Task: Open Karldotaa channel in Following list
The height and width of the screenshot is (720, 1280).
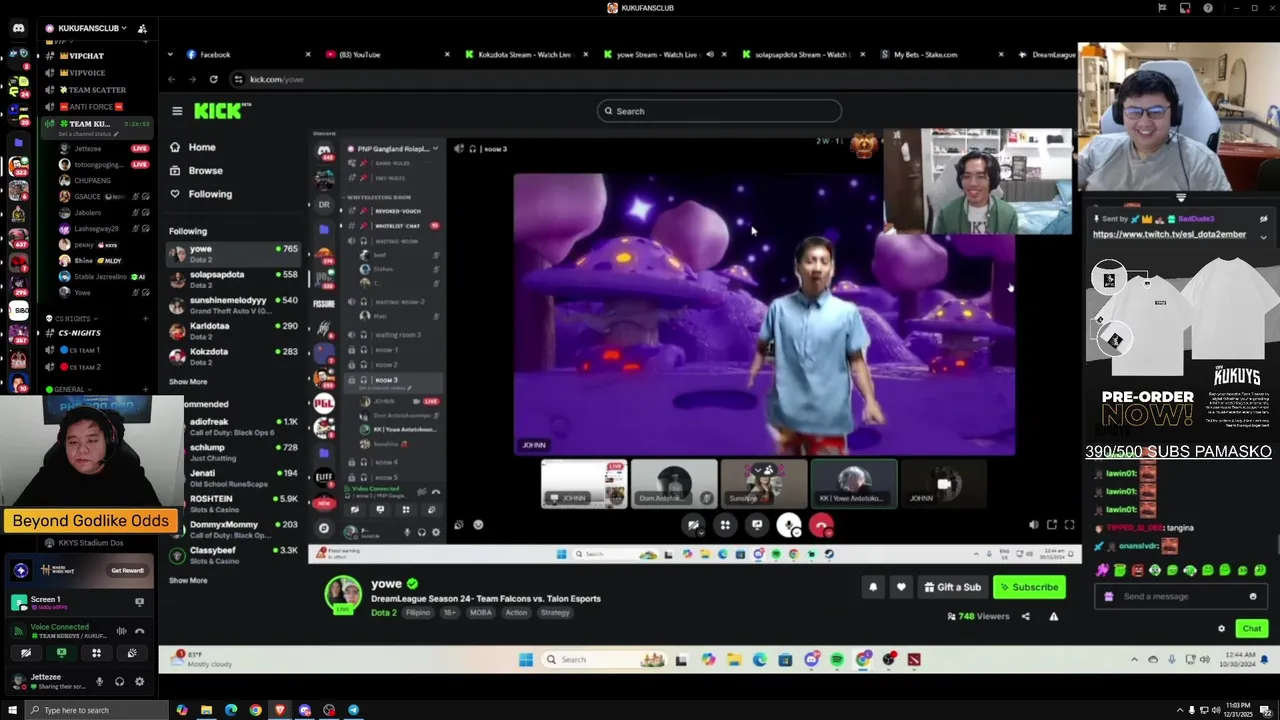Action: [234, 331]
